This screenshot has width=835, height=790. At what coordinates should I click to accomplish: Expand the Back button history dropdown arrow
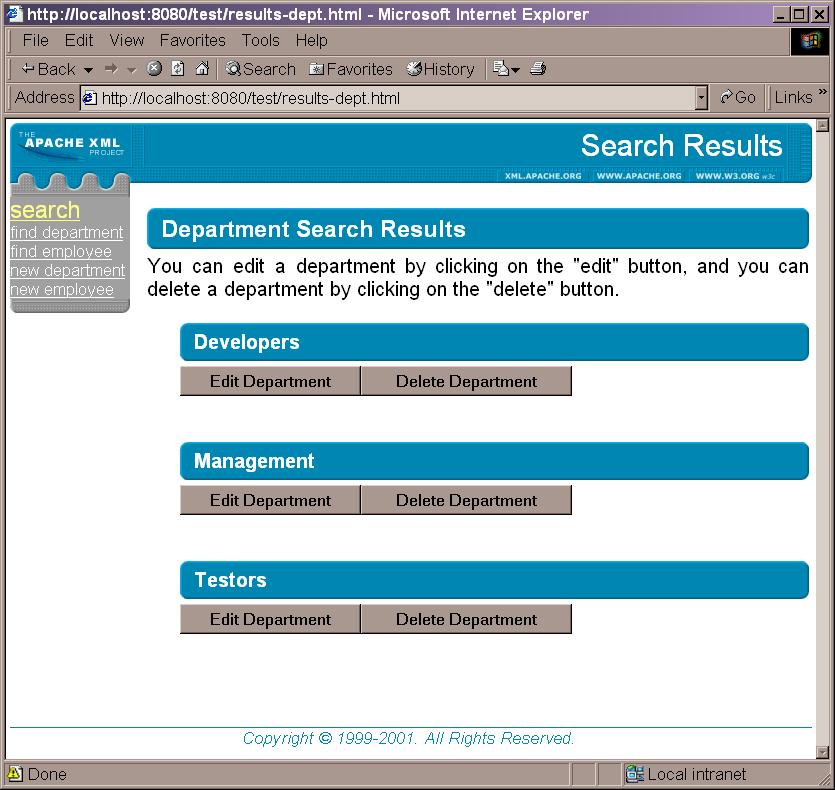point(89,69)
